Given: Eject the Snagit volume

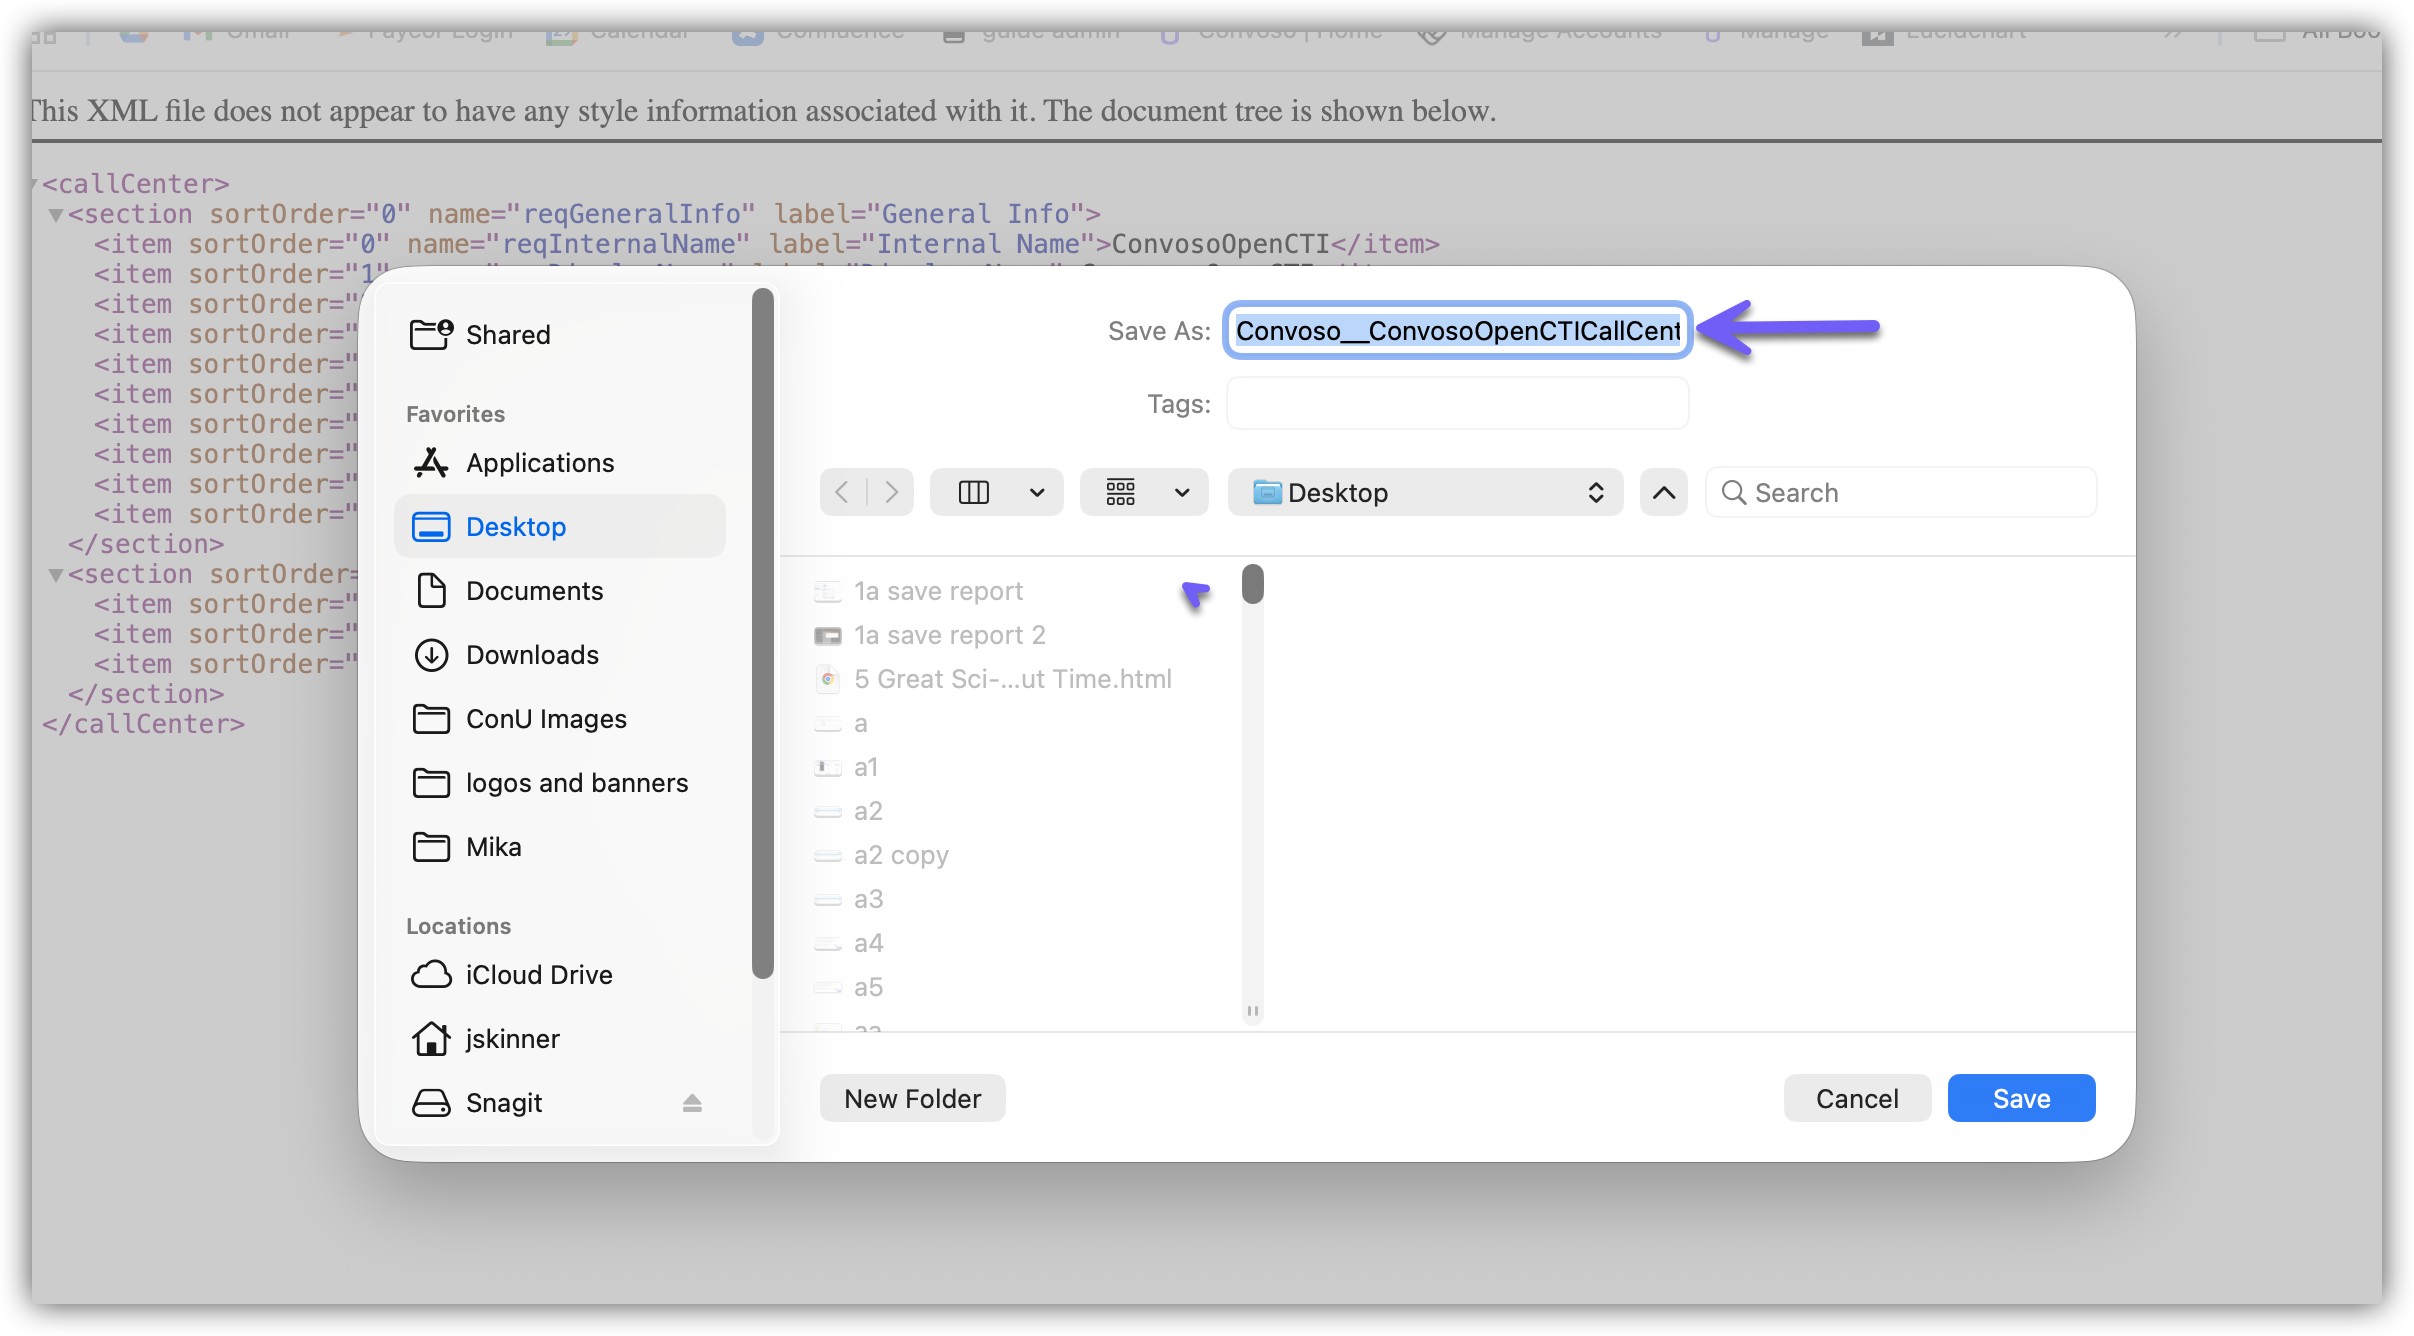Looking at the screenshot, I should tap(692, 1103).
